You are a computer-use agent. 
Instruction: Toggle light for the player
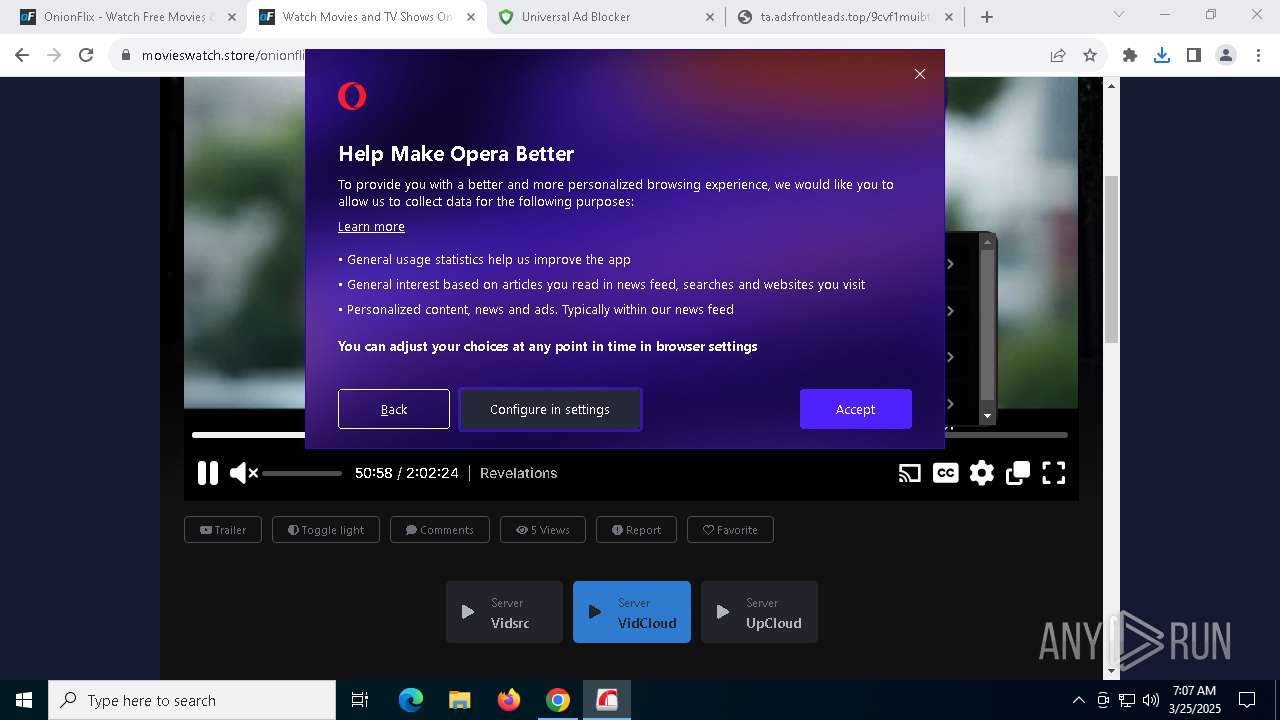[326, 530]
